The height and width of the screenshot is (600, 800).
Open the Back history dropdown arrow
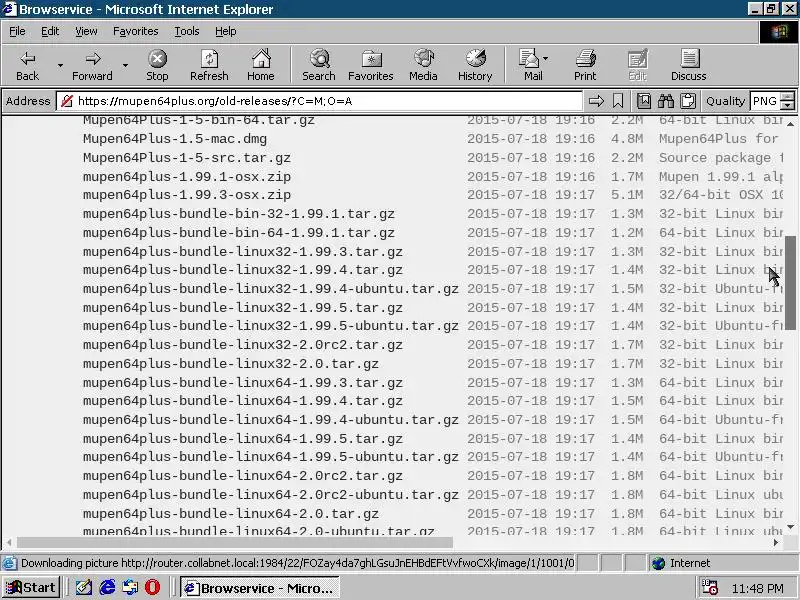coord(60,65)
